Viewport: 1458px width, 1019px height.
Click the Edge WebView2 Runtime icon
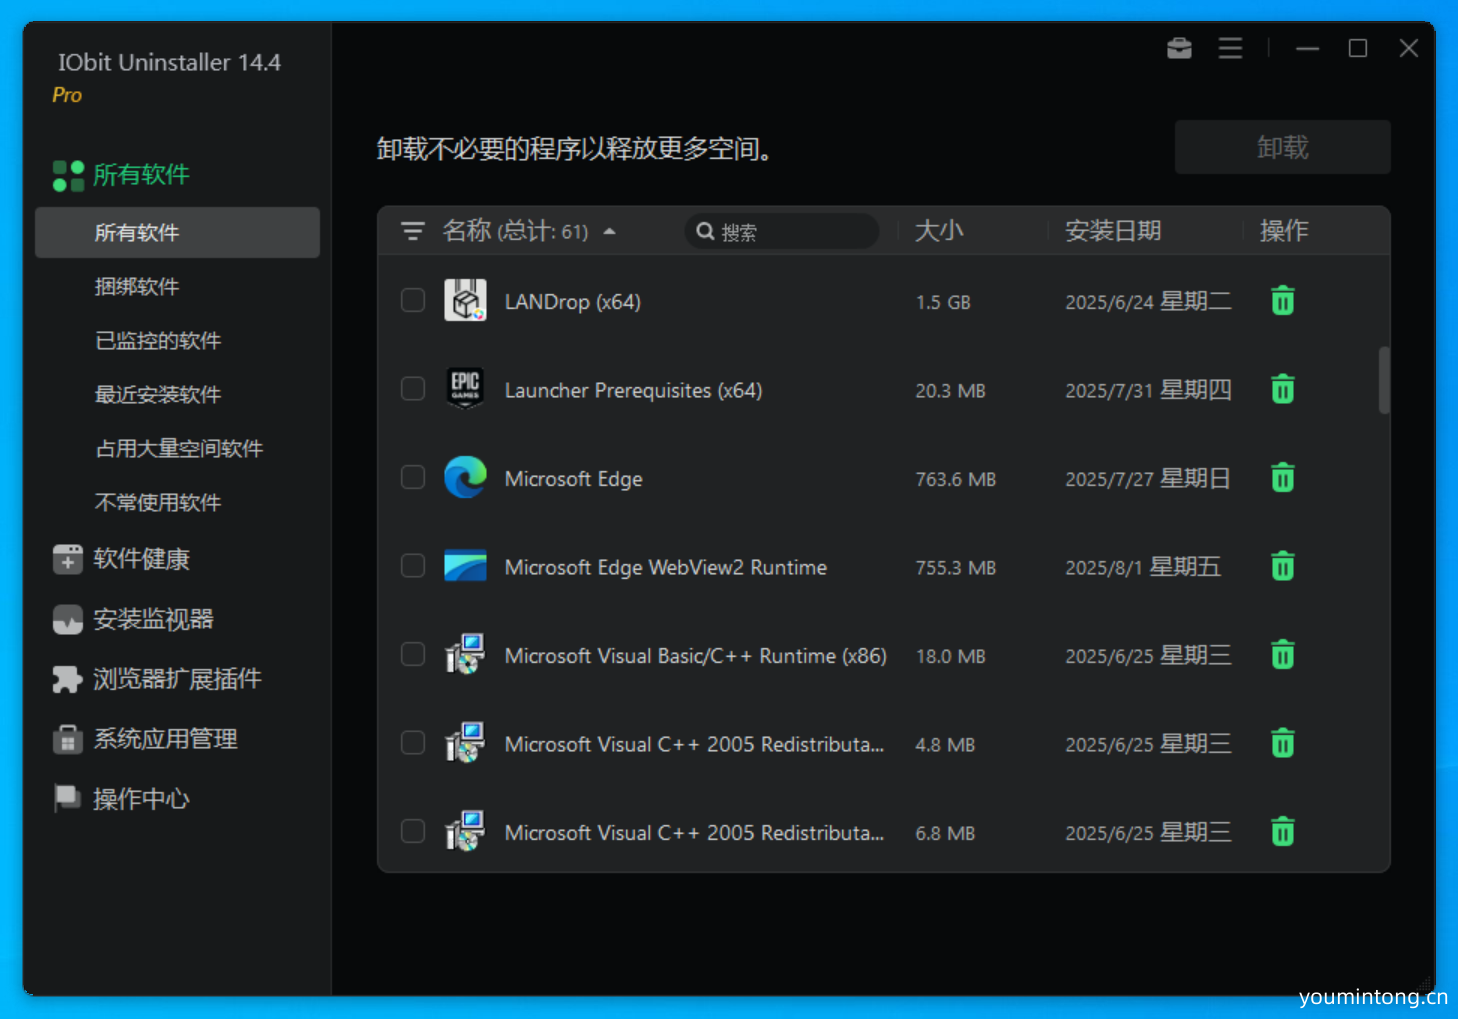pyautogui.click(x=465, y=566)
